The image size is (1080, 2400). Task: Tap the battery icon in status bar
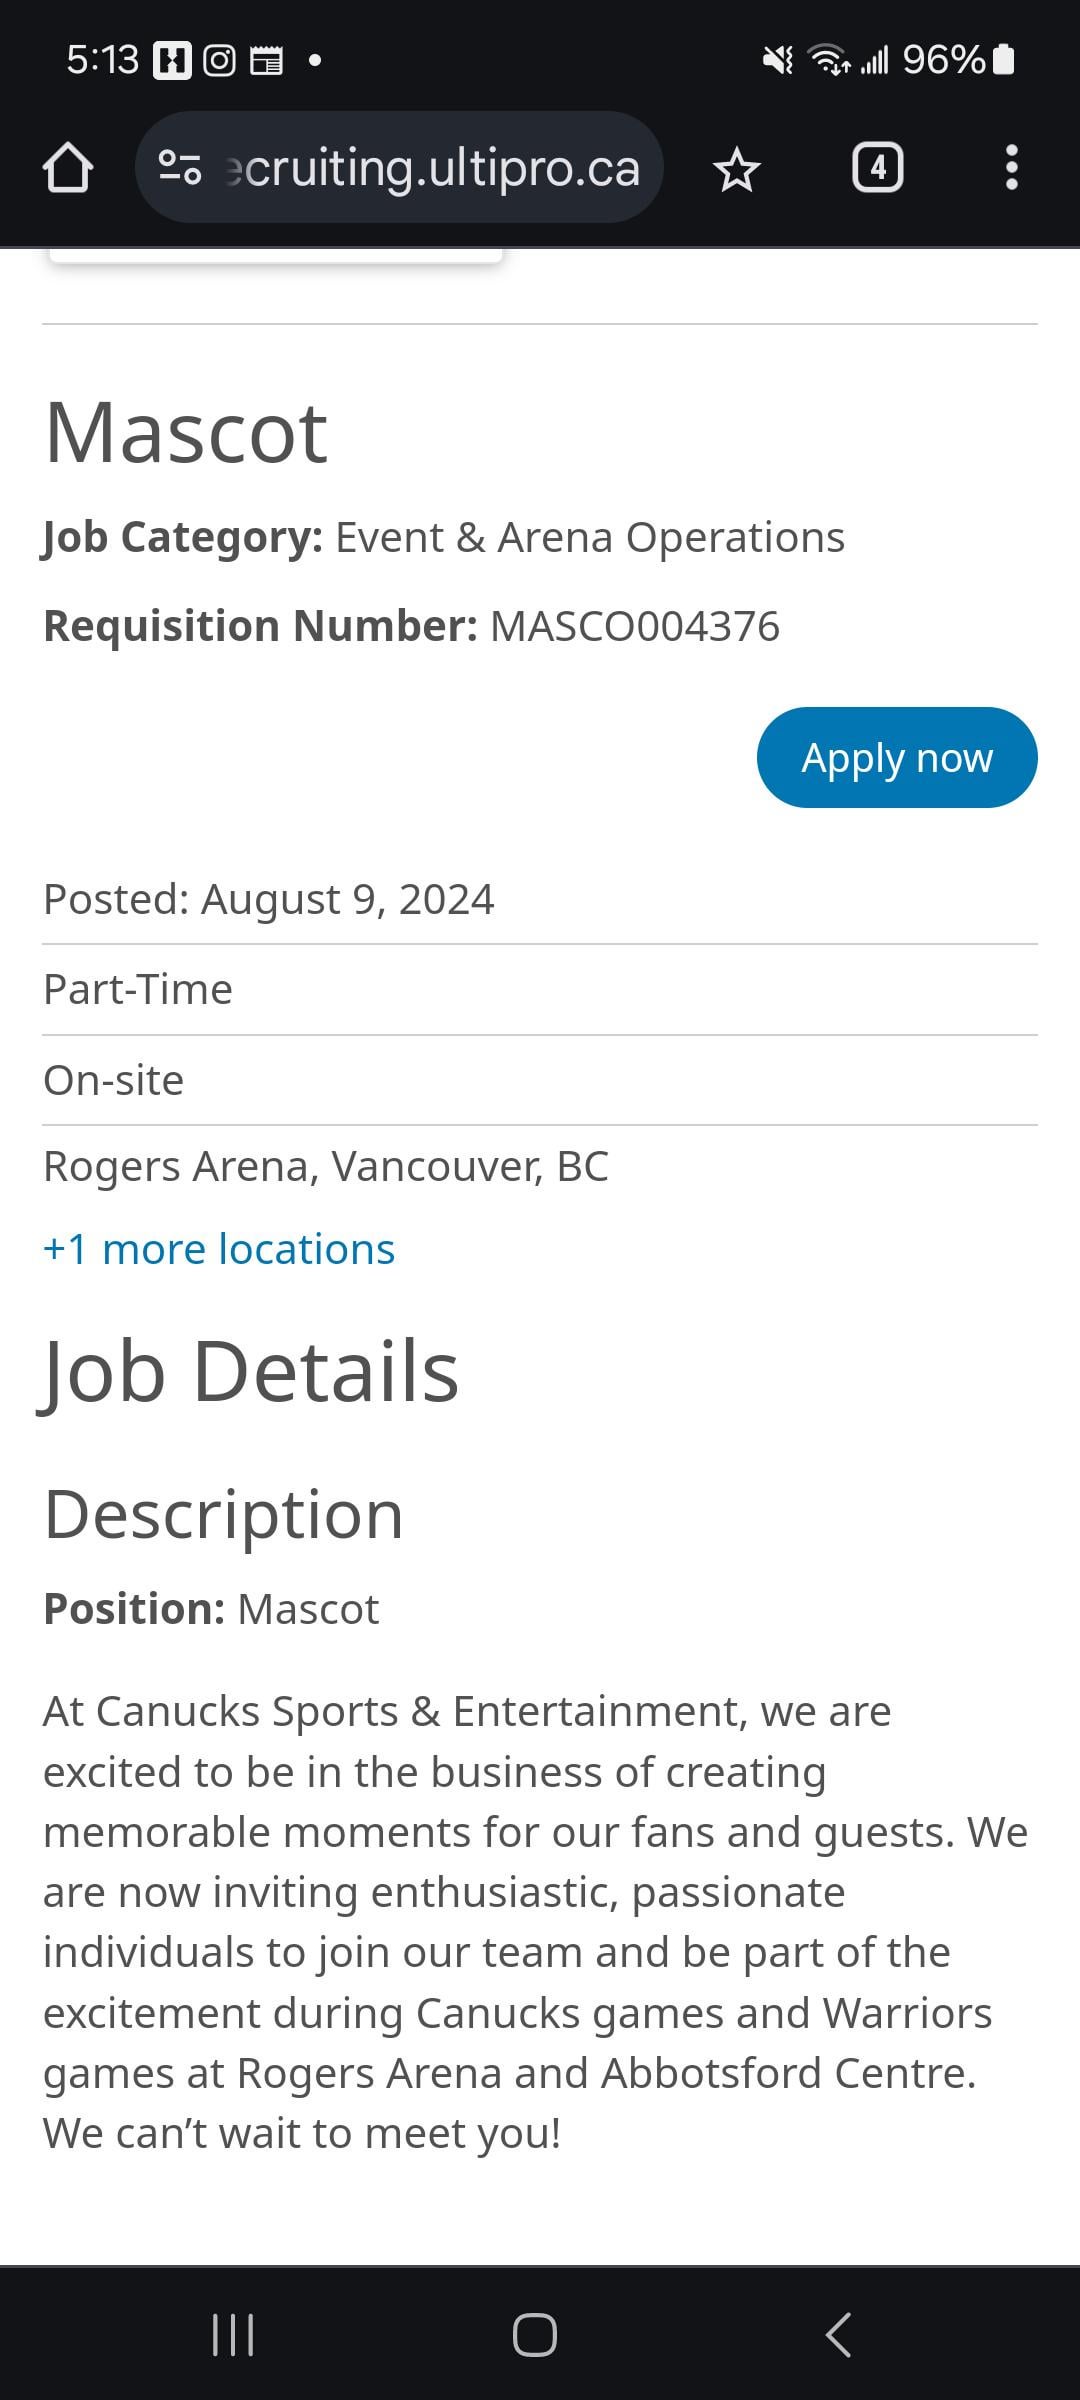tap(1004, 60)
